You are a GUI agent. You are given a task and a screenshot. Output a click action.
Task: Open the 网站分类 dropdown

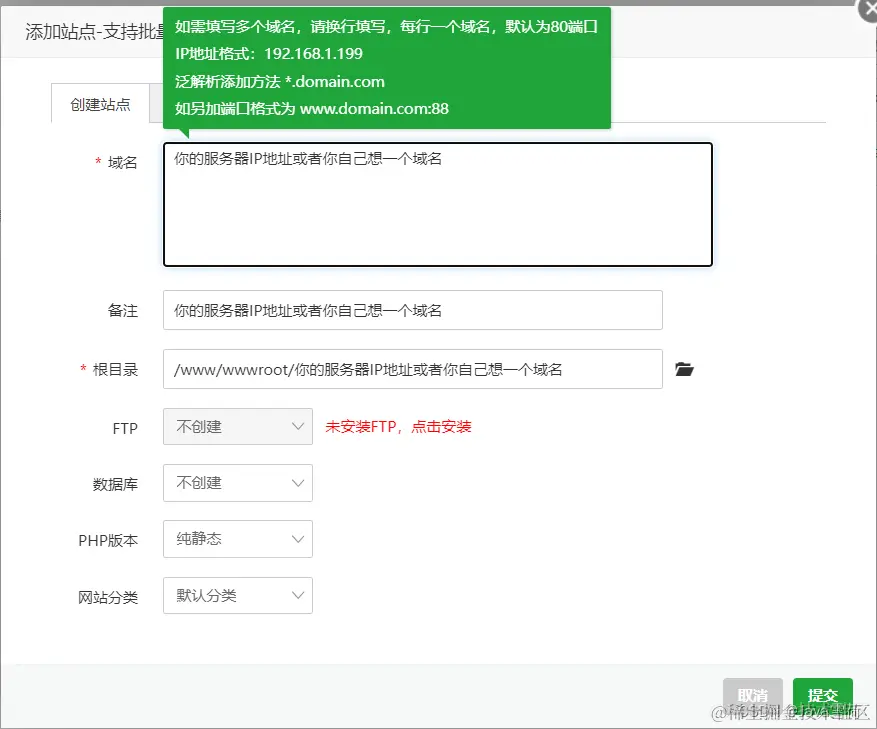238,595
